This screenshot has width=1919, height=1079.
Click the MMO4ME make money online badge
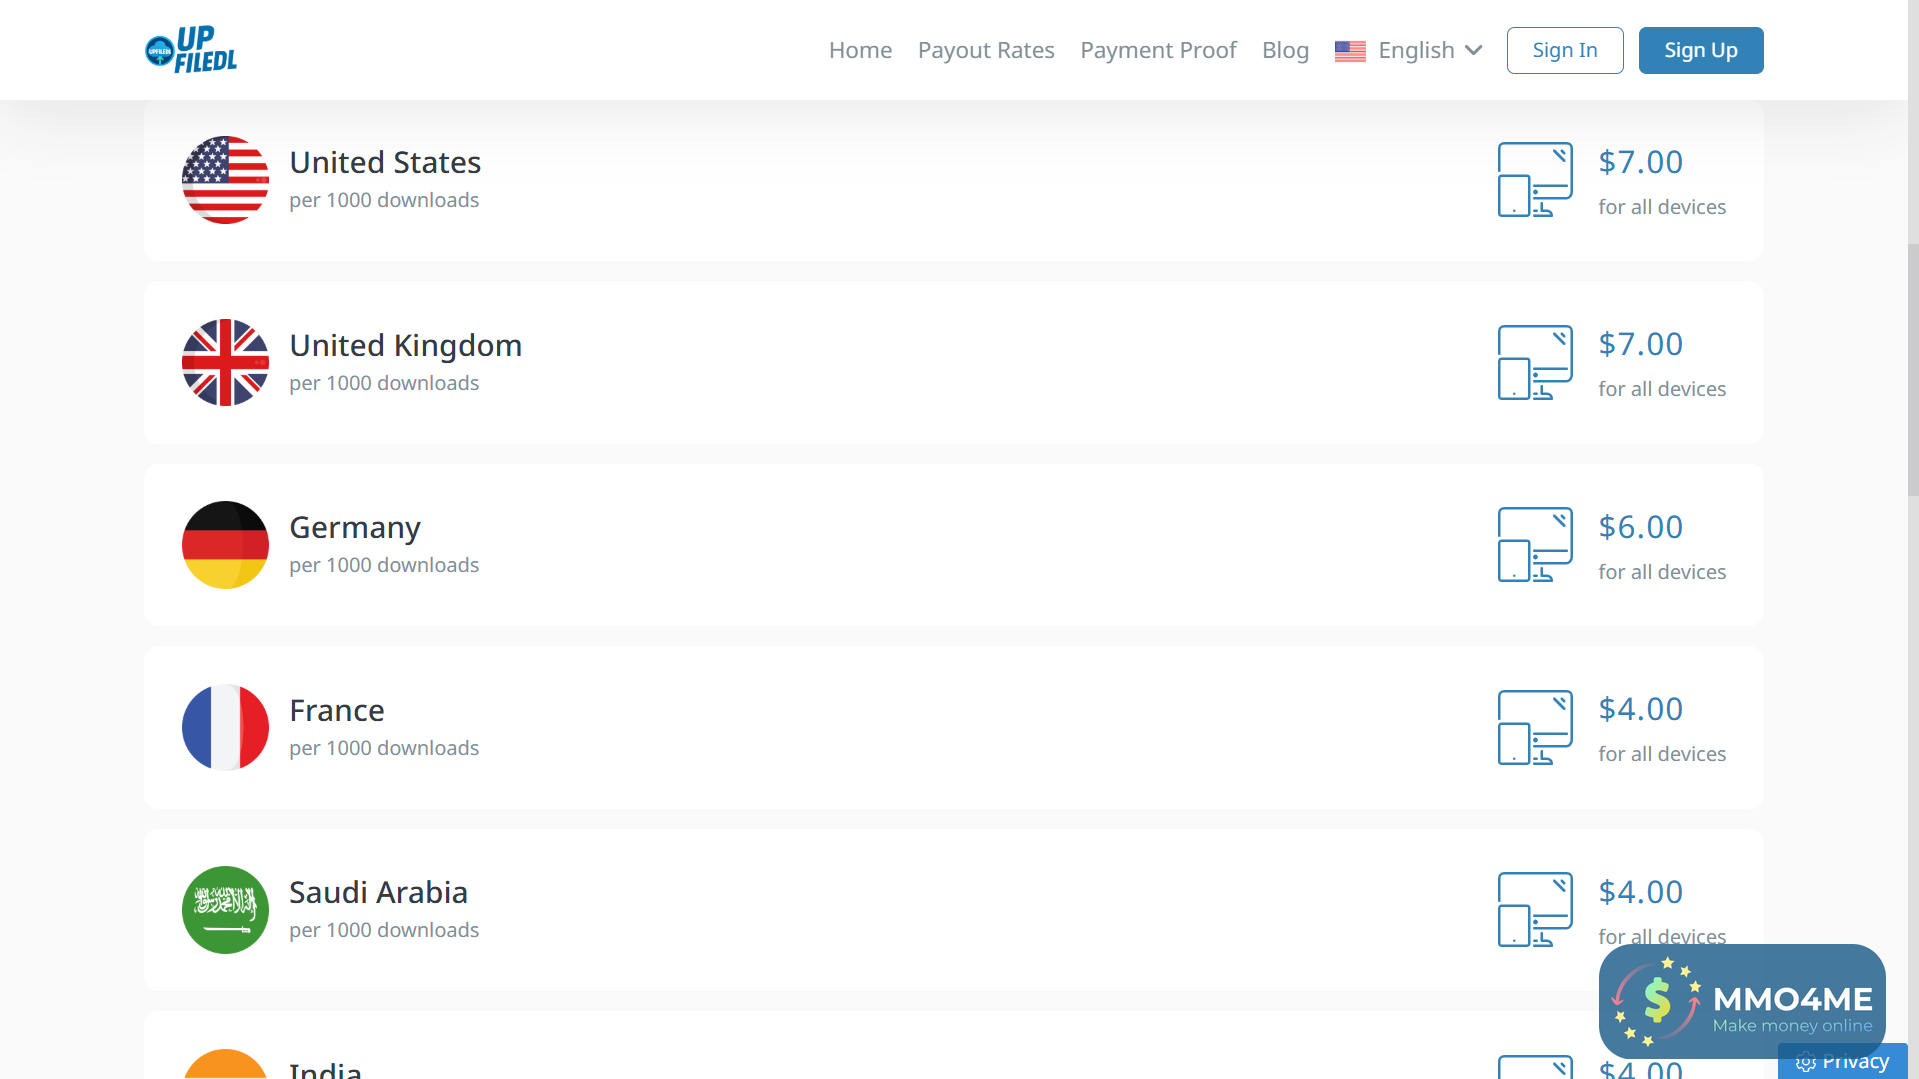click(x=1741, y=1001)
